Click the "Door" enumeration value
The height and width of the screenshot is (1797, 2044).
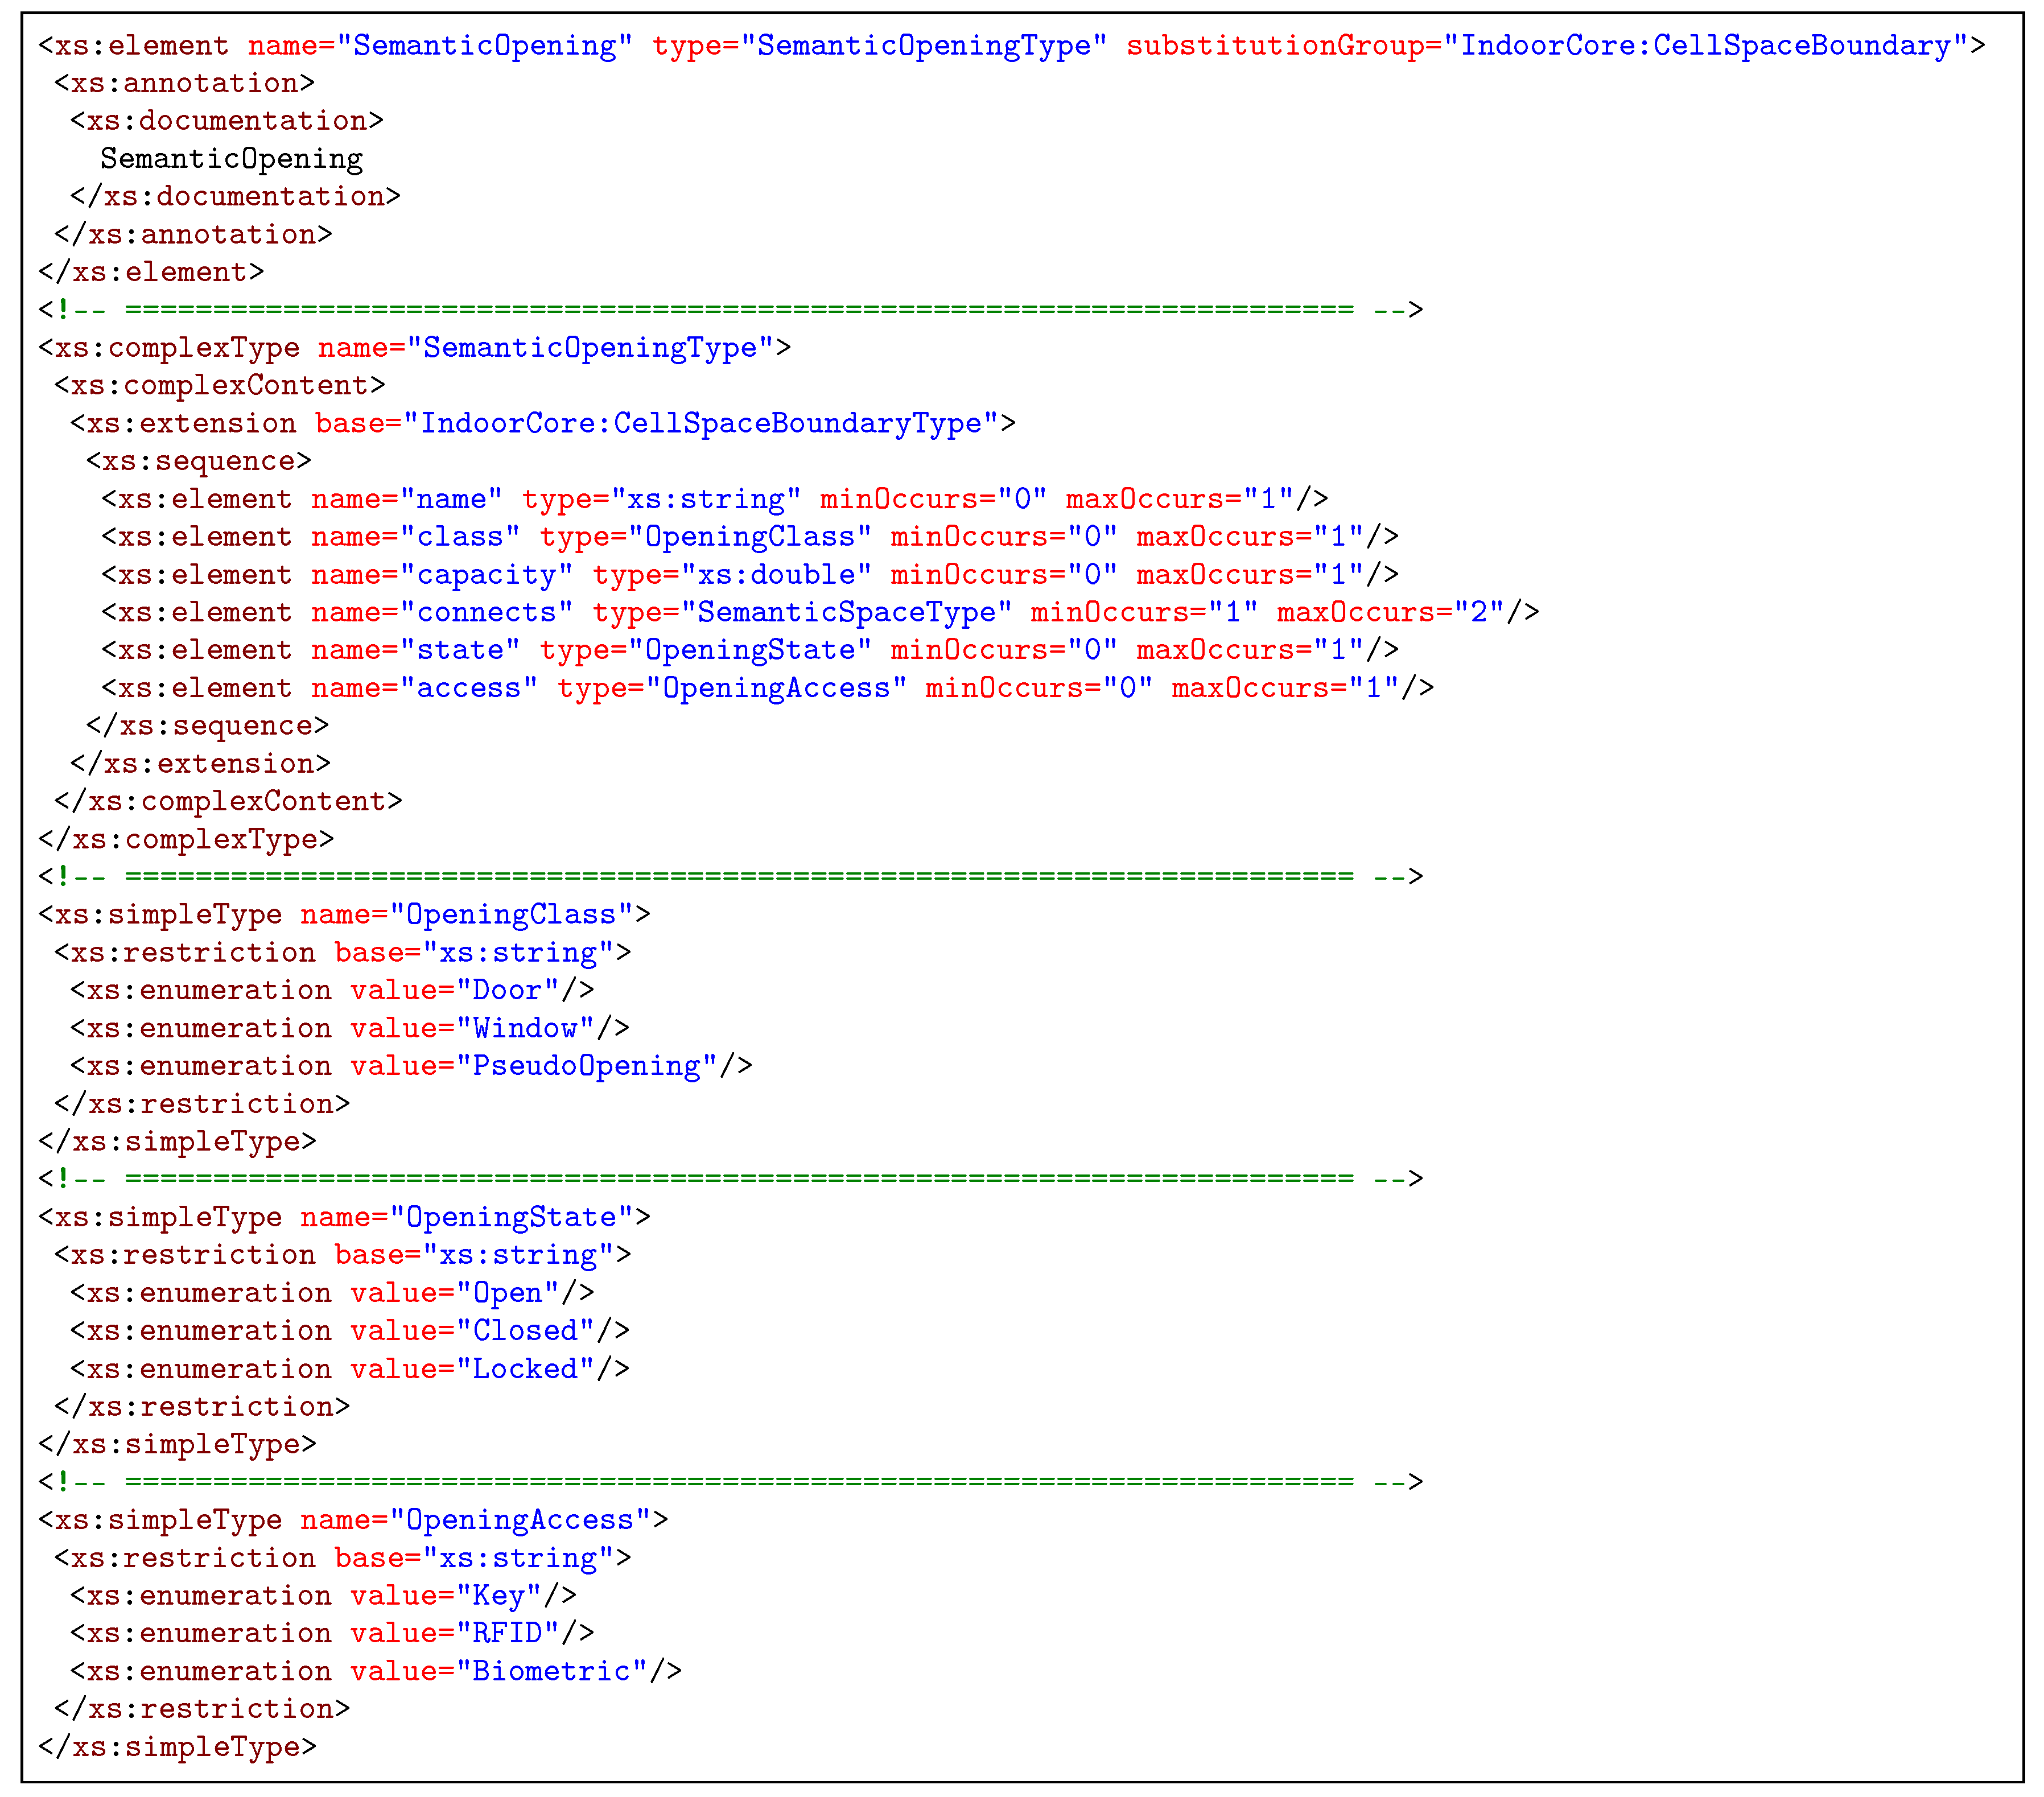click(507, 991)
